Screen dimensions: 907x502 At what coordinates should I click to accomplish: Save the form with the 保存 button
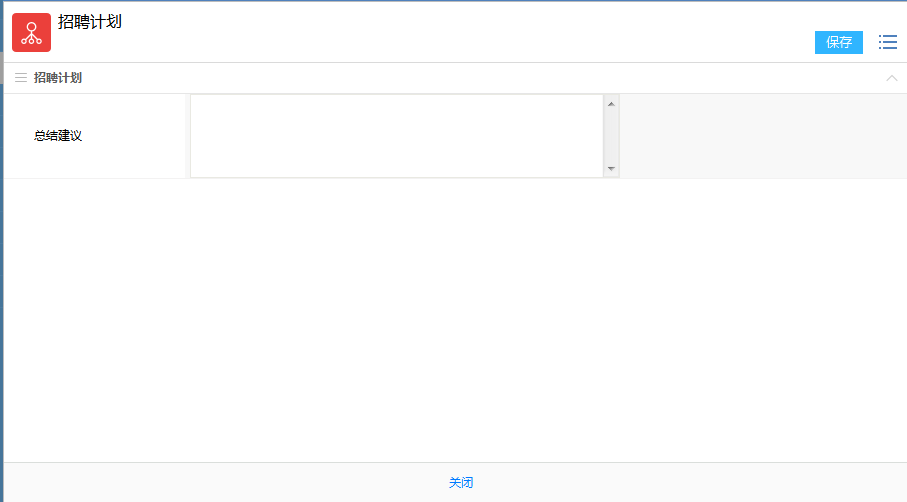(839, 42)
